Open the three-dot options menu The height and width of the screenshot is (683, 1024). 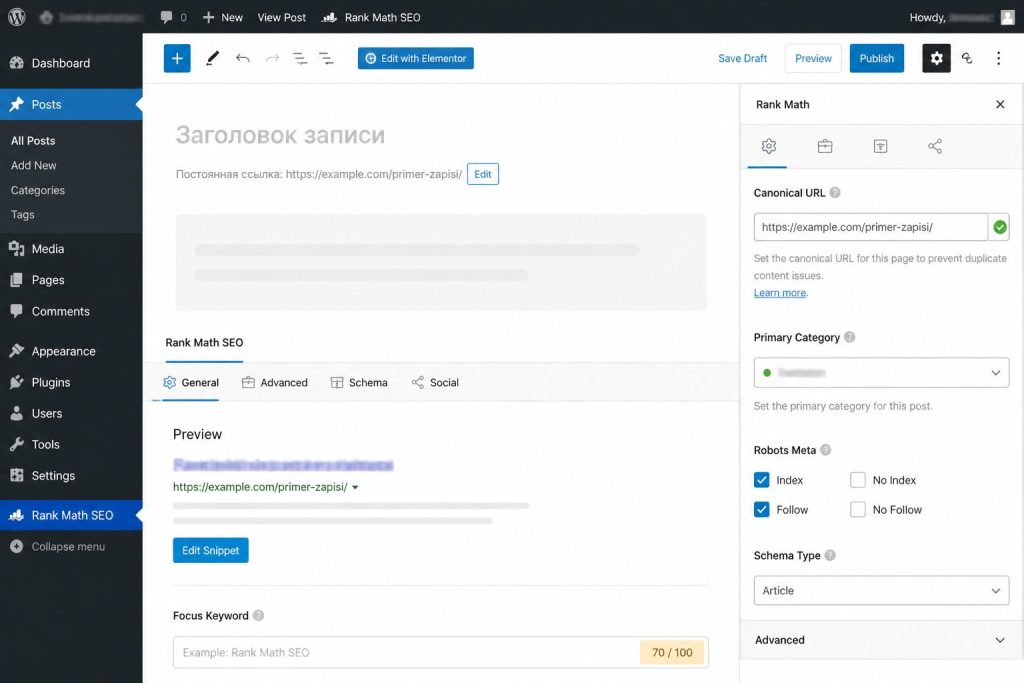[999, 58]
